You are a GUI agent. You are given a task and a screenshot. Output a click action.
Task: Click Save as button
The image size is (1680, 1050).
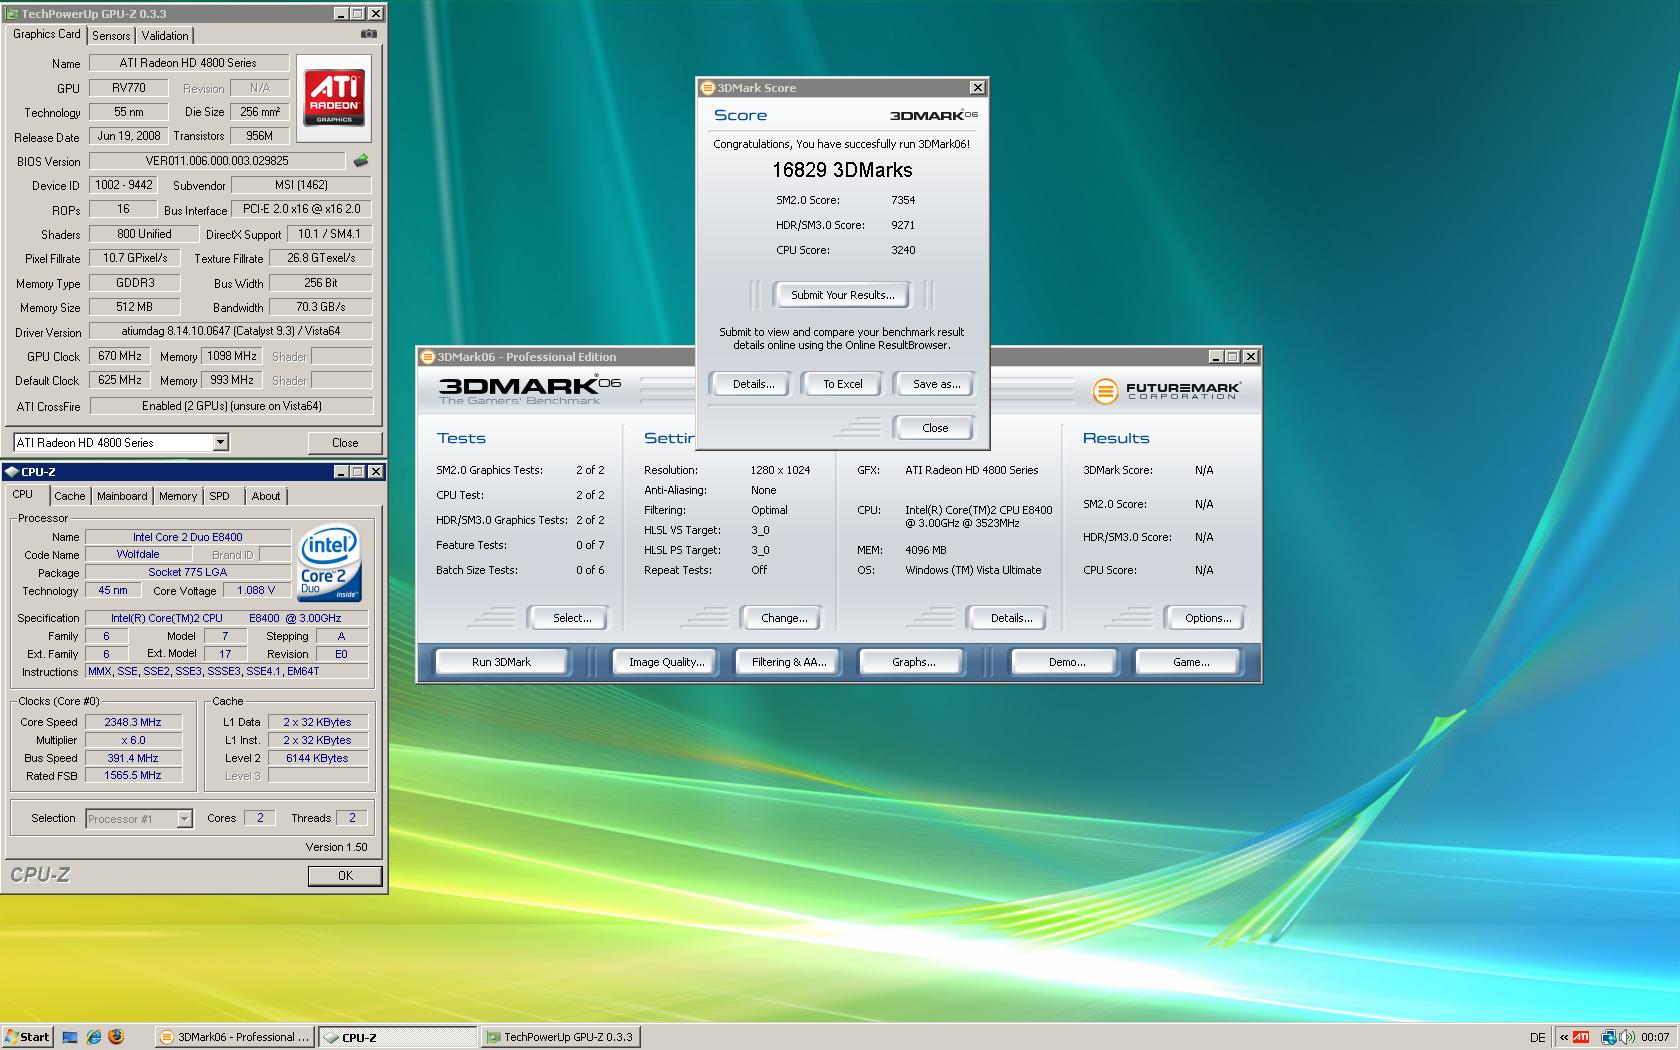[x=935, y=384]
